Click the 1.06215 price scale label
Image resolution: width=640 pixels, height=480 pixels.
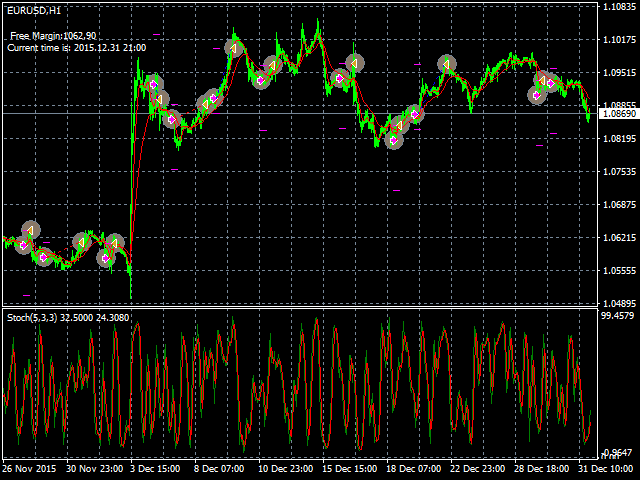click(619, 238)
